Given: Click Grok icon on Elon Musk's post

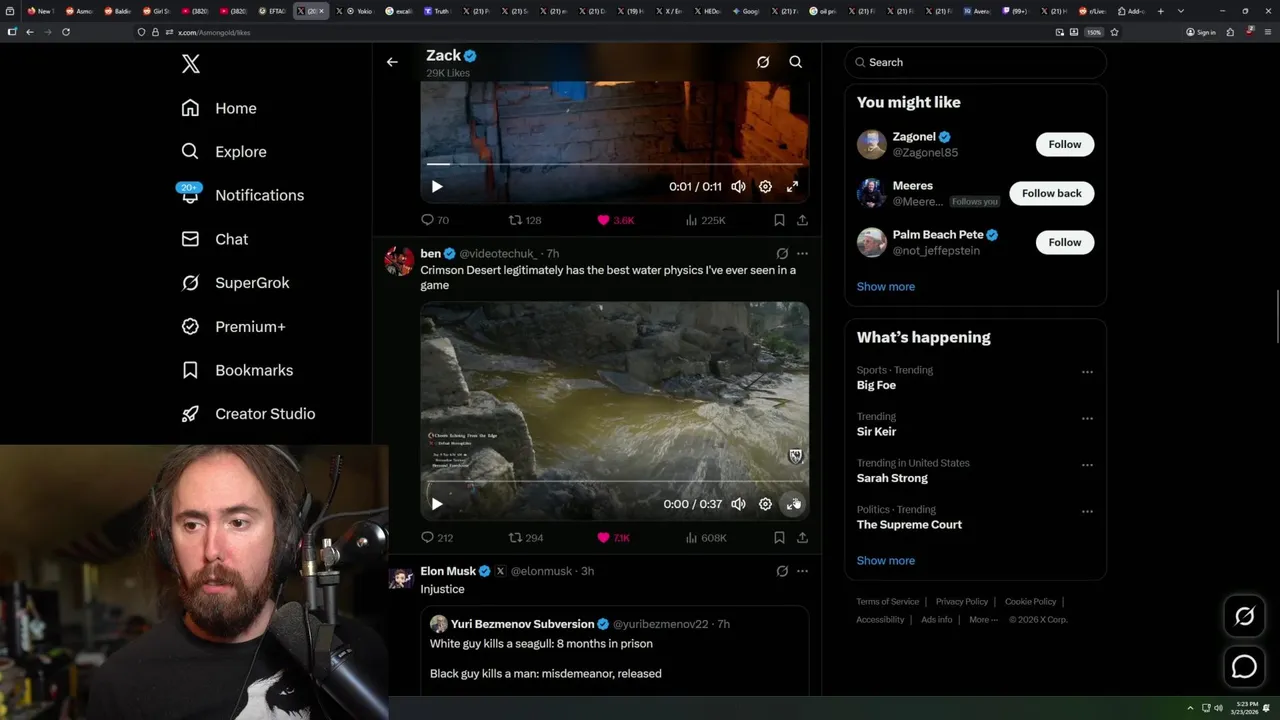Looking at the screenshot, I should click(782, 571).
